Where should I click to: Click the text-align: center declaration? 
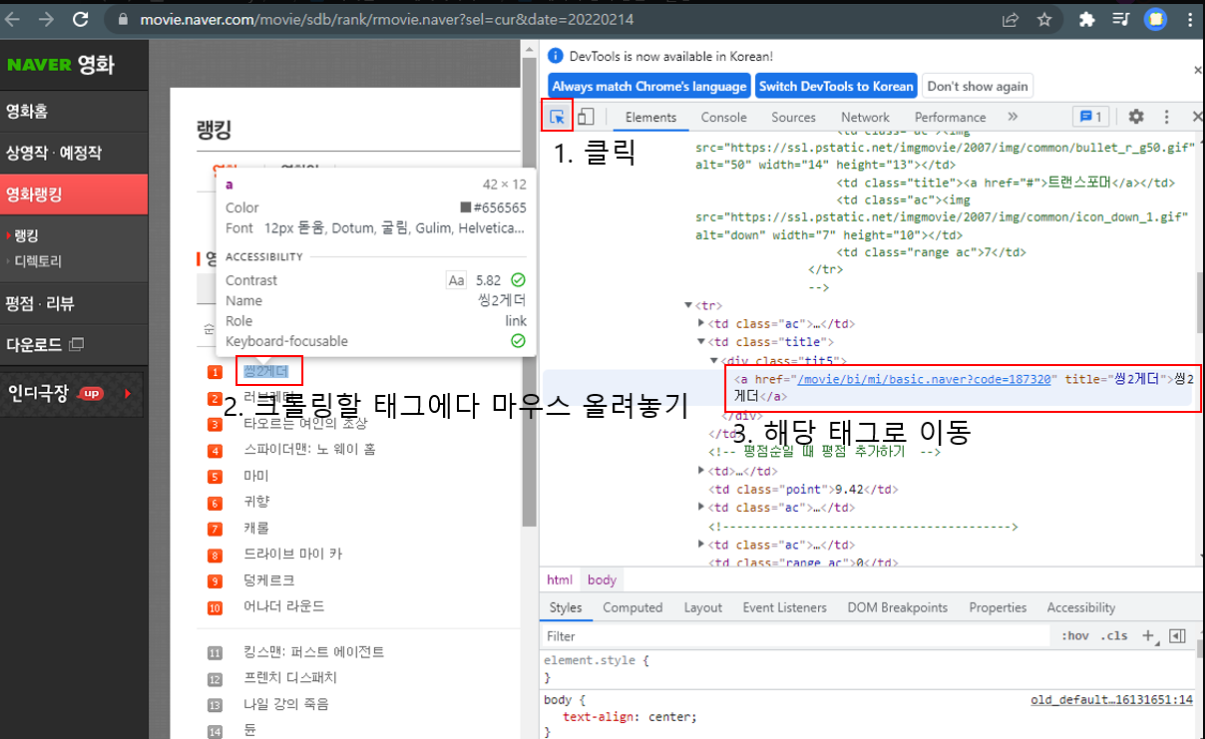629,717
